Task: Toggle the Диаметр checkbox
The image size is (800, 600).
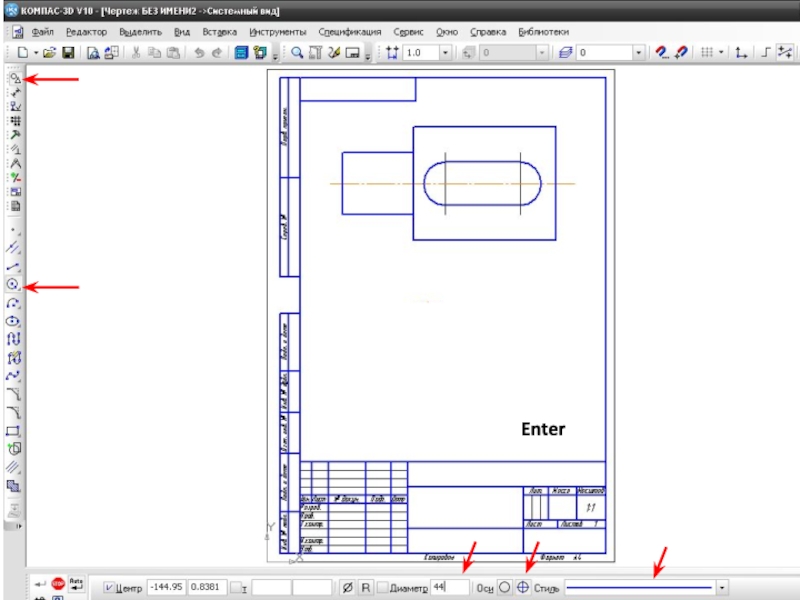Action: (x=382, y=588)
